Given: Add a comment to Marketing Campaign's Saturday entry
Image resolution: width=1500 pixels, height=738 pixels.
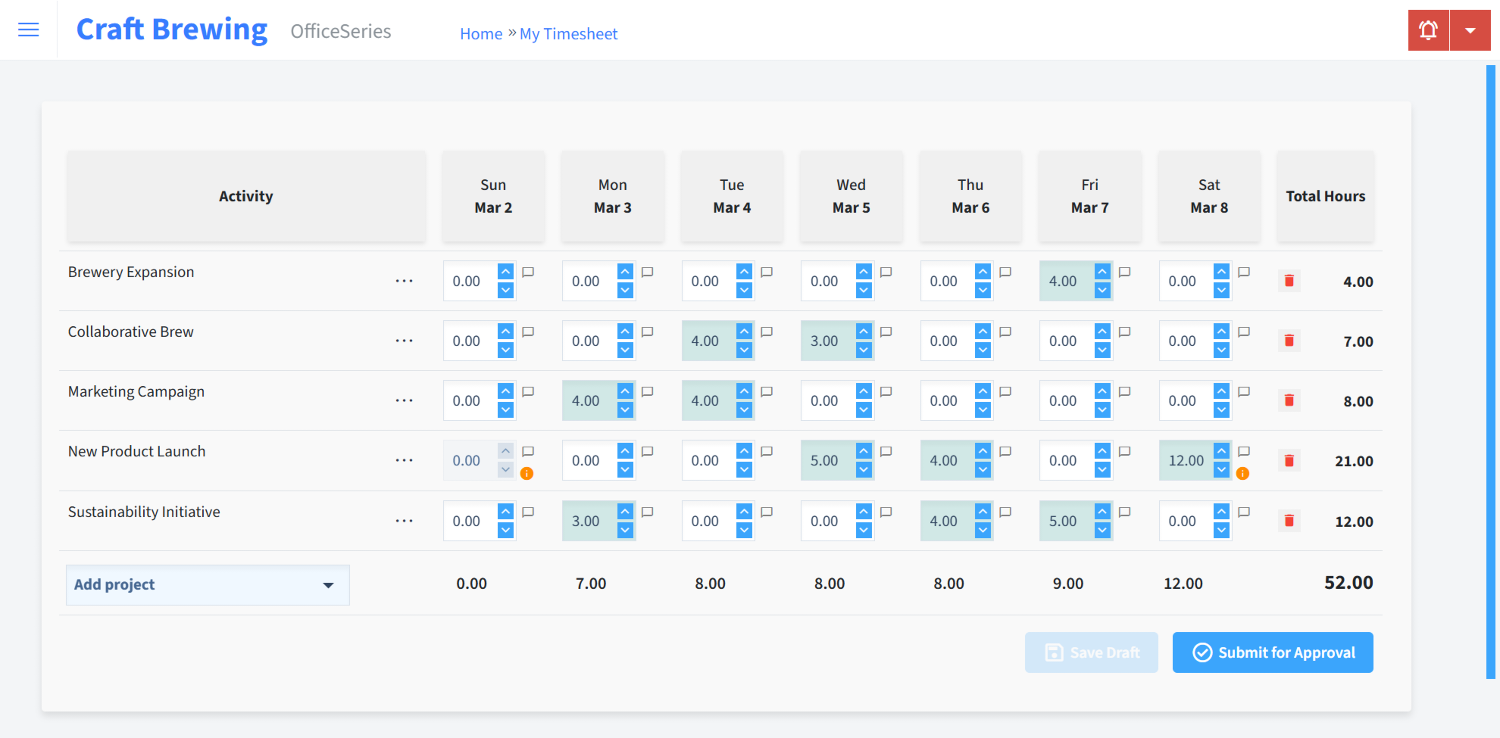Looking at the screenshot, I should pos(1243,391).
